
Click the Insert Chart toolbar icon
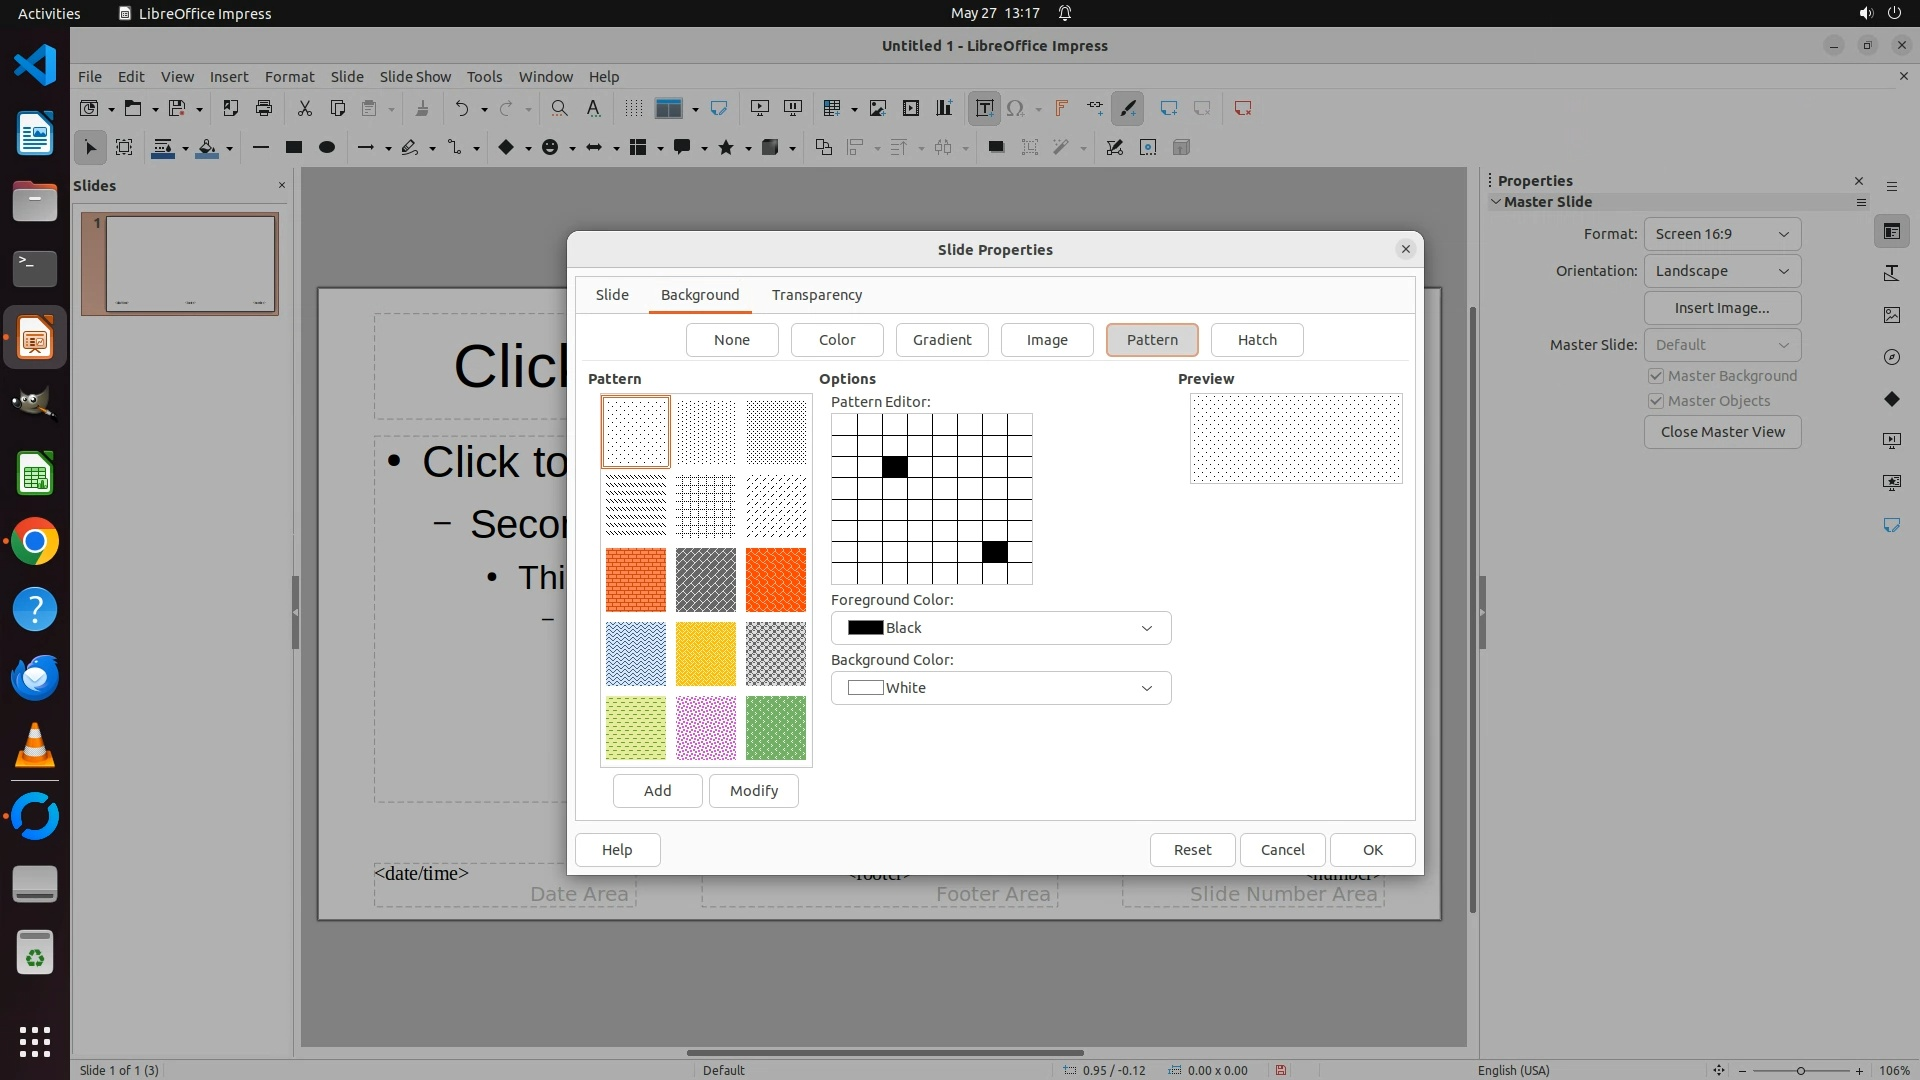[944, 109]
